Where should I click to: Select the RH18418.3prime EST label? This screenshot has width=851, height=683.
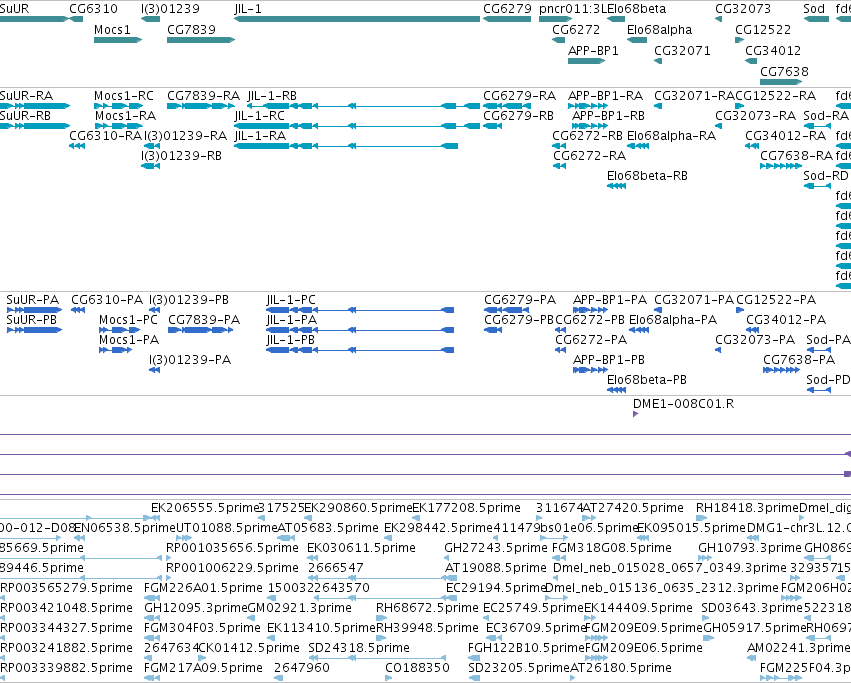click(747, 508)
